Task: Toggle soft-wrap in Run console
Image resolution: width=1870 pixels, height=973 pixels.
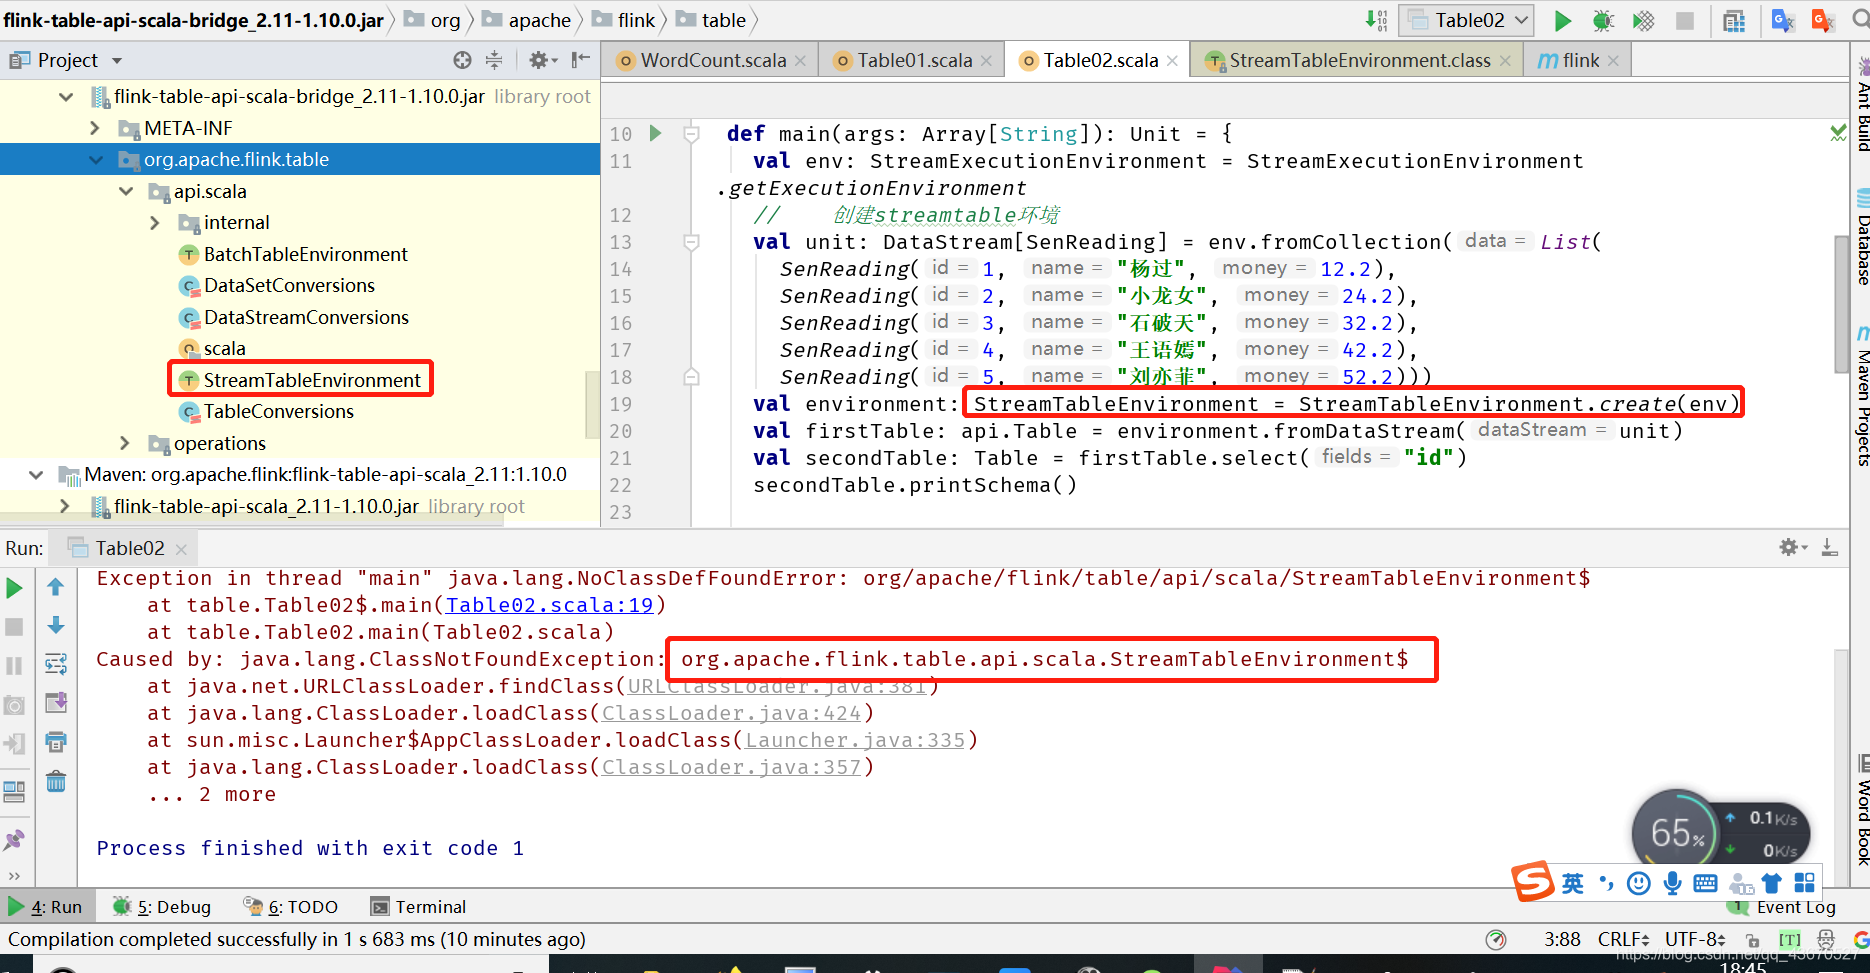Action: (56, 664)
